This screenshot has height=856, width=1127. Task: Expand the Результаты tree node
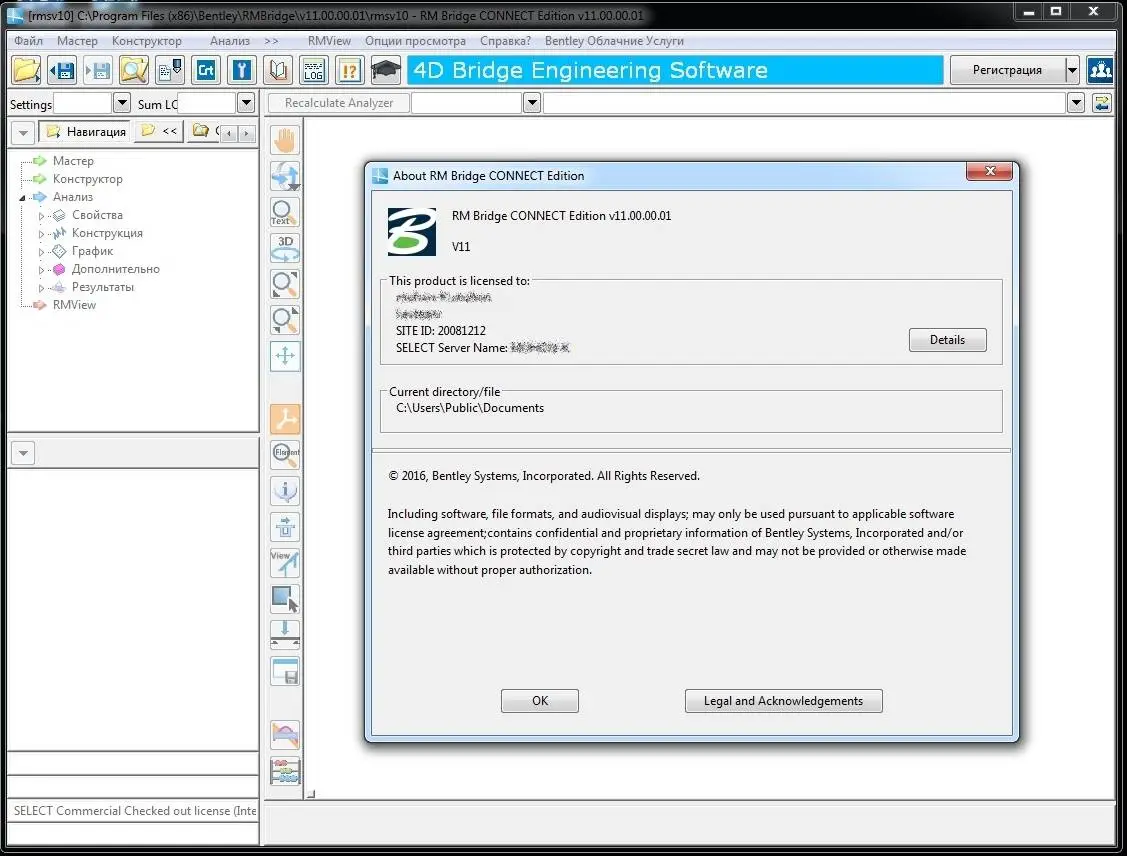point(41,287)
